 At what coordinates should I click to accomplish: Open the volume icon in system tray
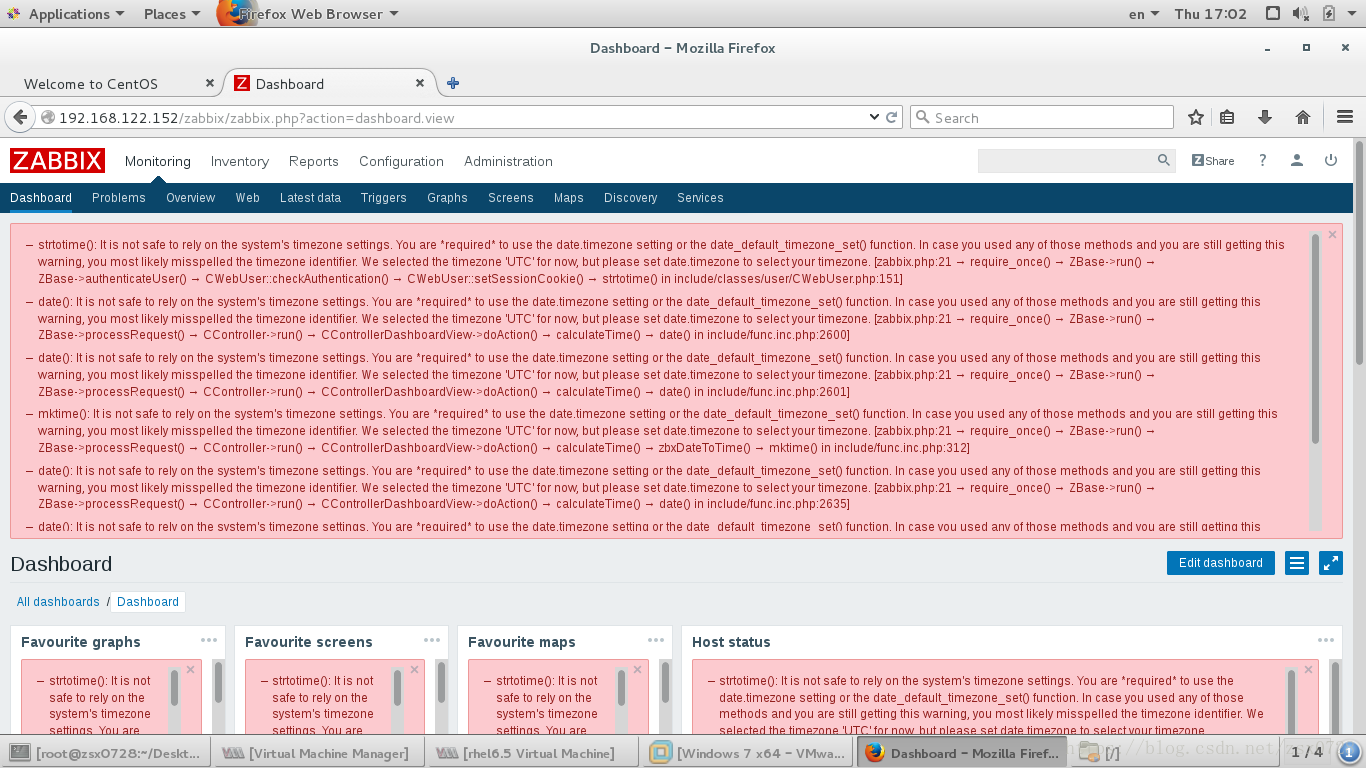pyautogui.click(x=1300, y=14)
